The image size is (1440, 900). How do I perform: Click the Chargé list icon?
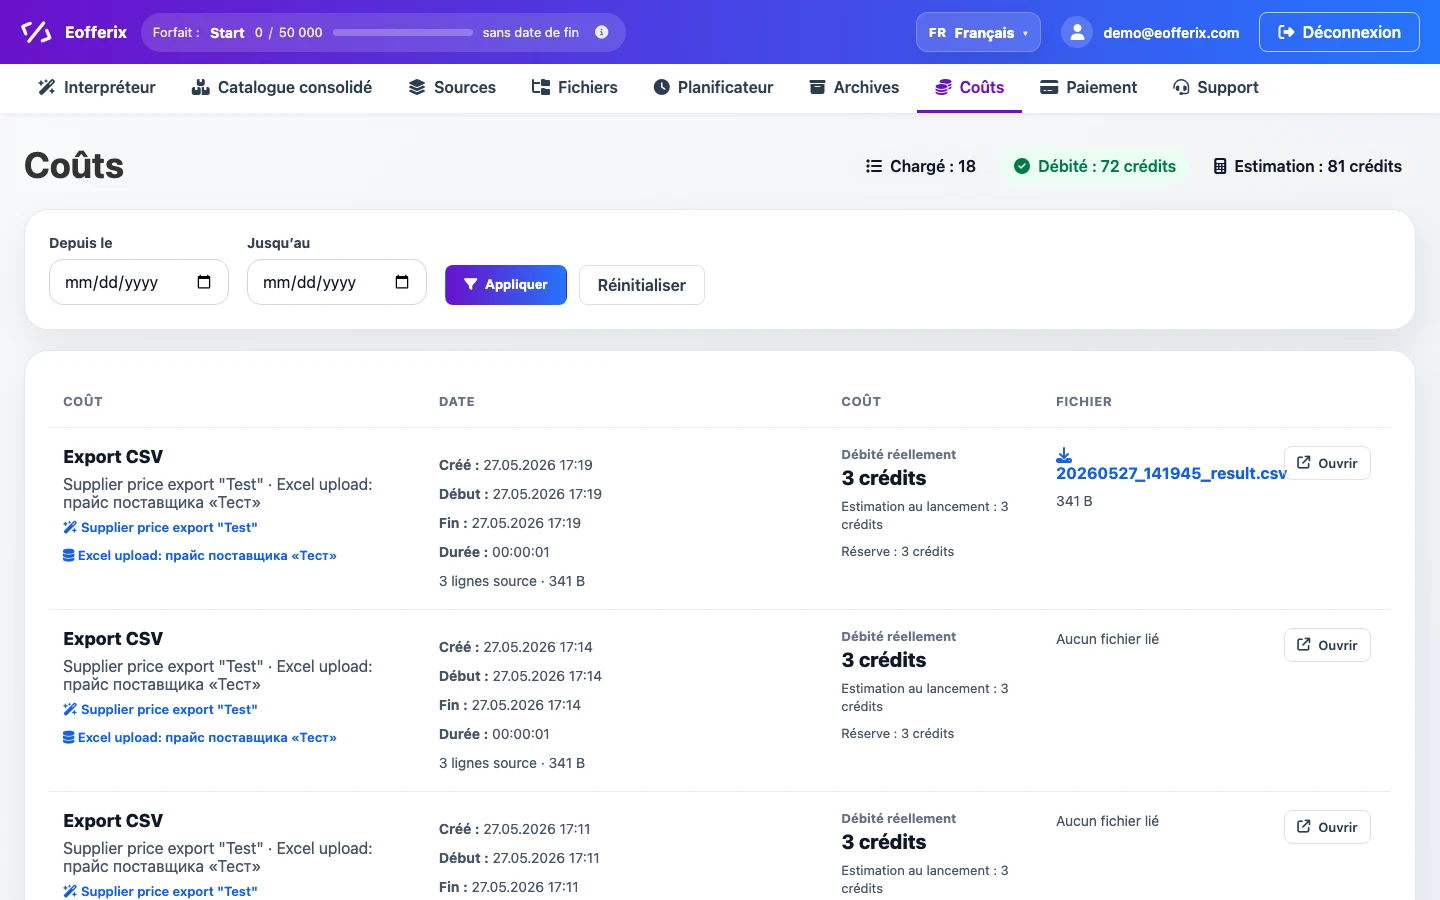(x=874, y=166)
